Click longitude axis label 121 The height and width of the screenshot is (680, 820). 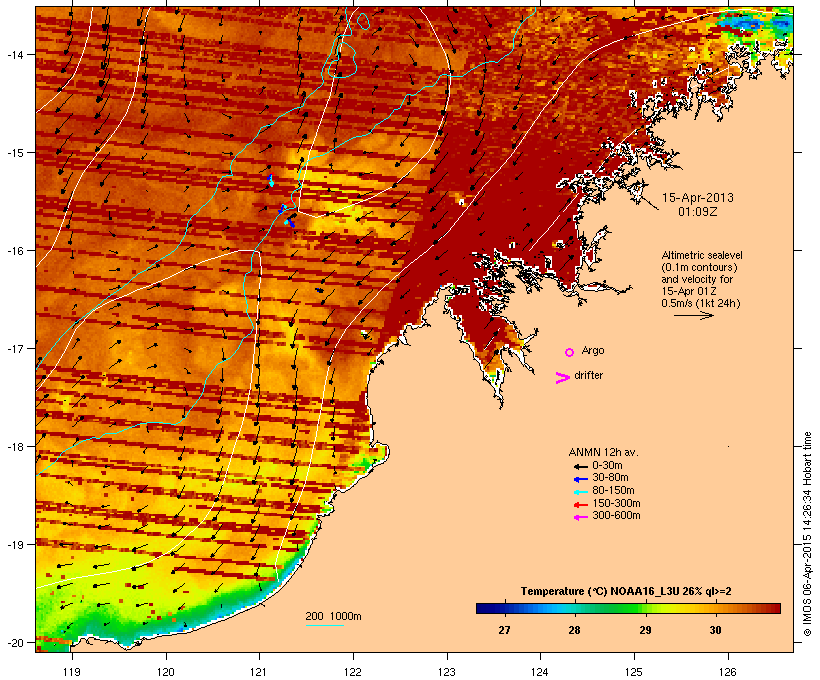click(x=259, y=672)
